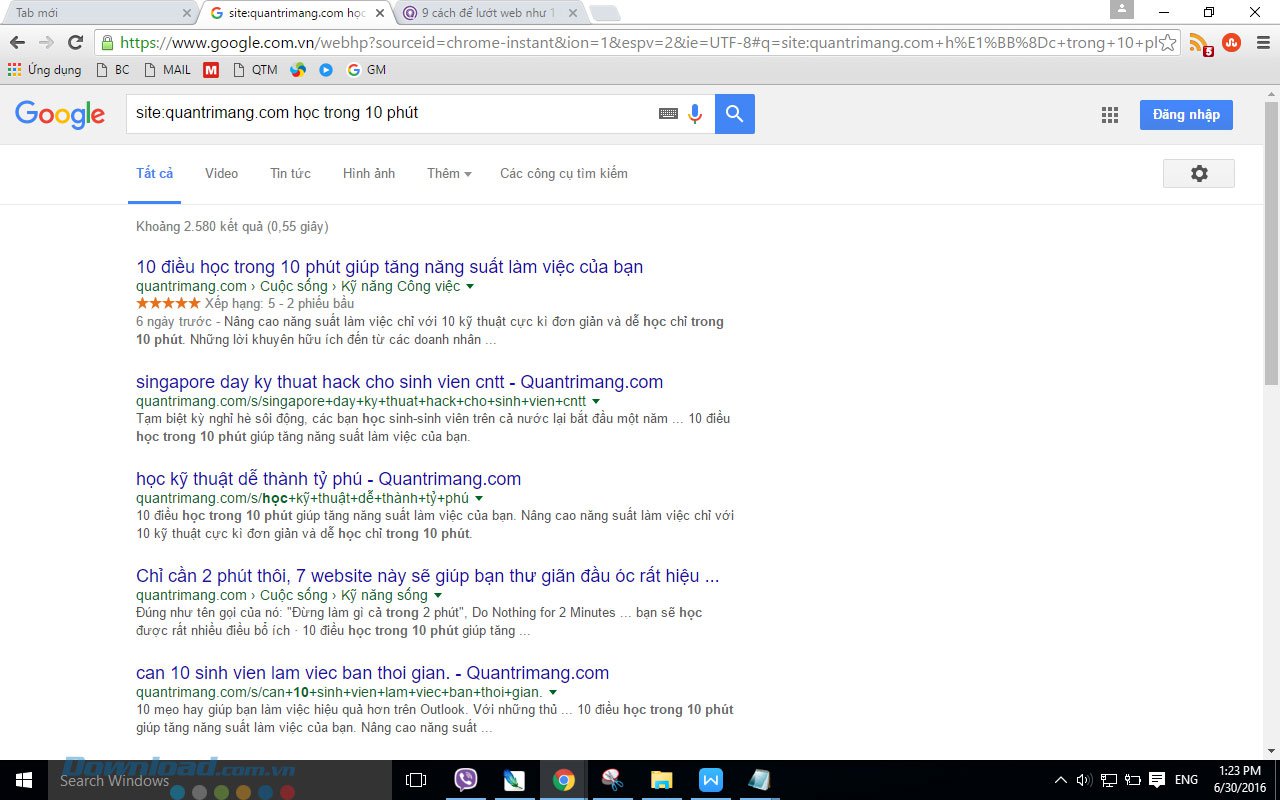This screenshot has width=1280, height=800.
Task: Open dropdown arrow after học+kỹ+thuật result URL
Action: click(x=479, y=499)
